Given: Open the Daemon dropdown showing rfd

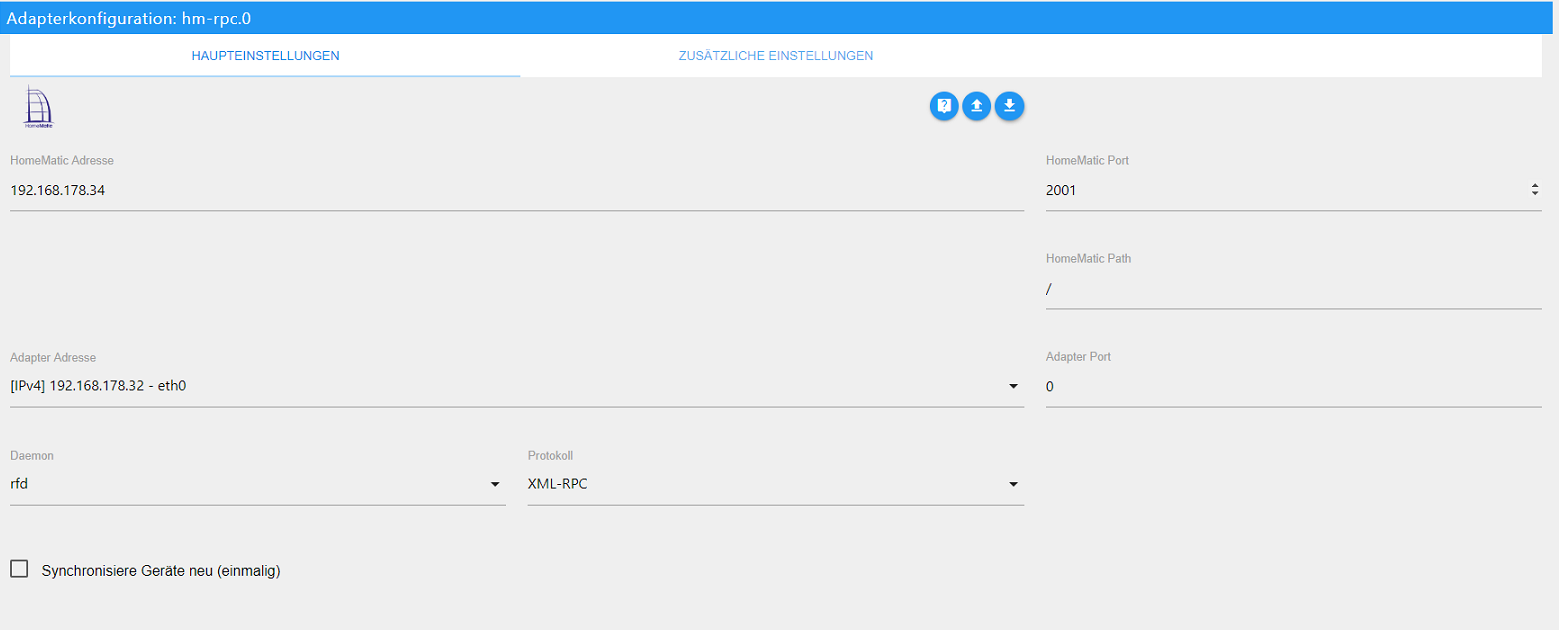Looking at the screenshot, I should coord(258,484).
